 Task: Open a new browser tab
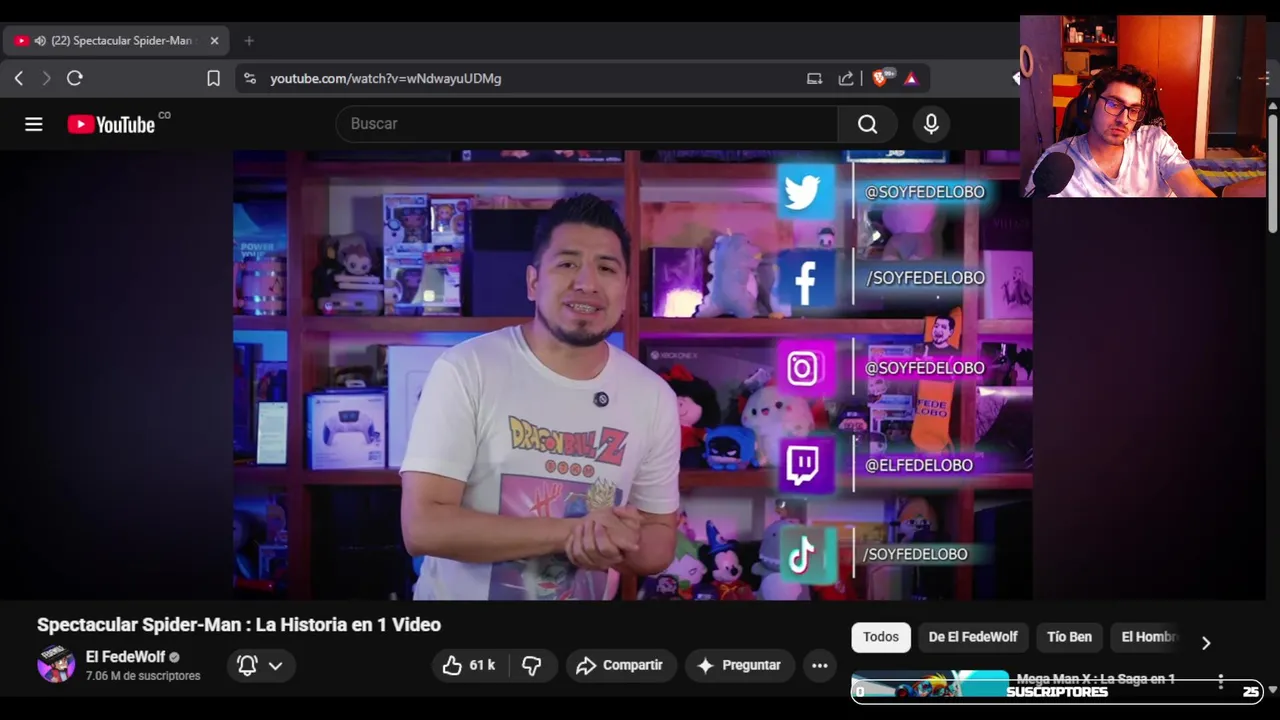[x=249, y=41]
